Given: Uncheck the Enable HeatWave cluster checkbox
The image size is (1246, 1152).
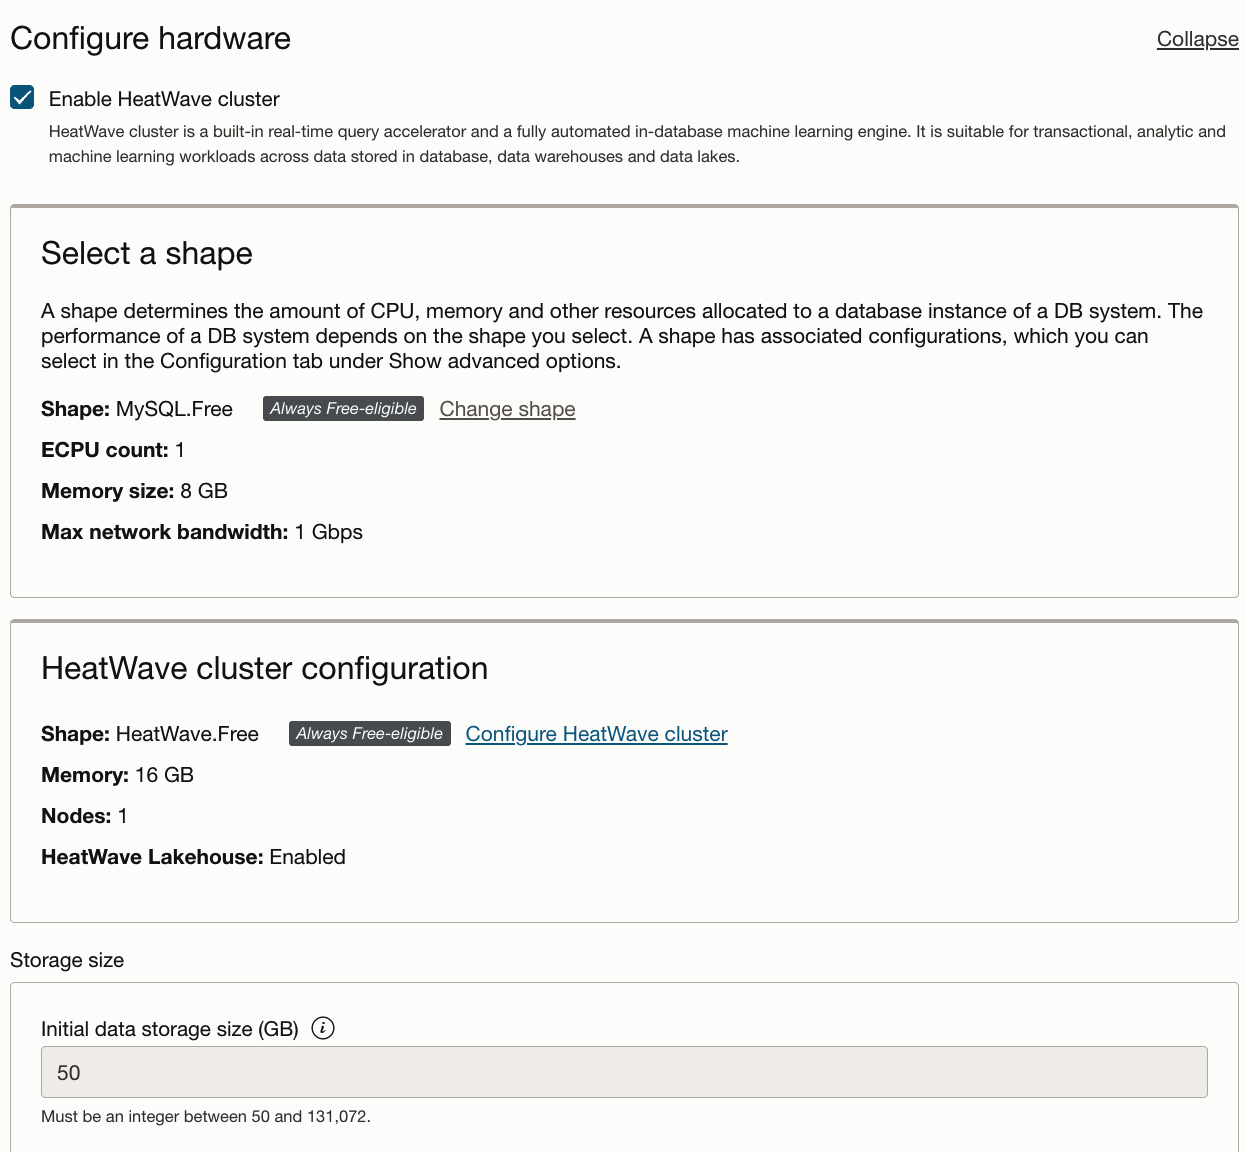Looking at the screenshot, I should [x=22, y=98].
